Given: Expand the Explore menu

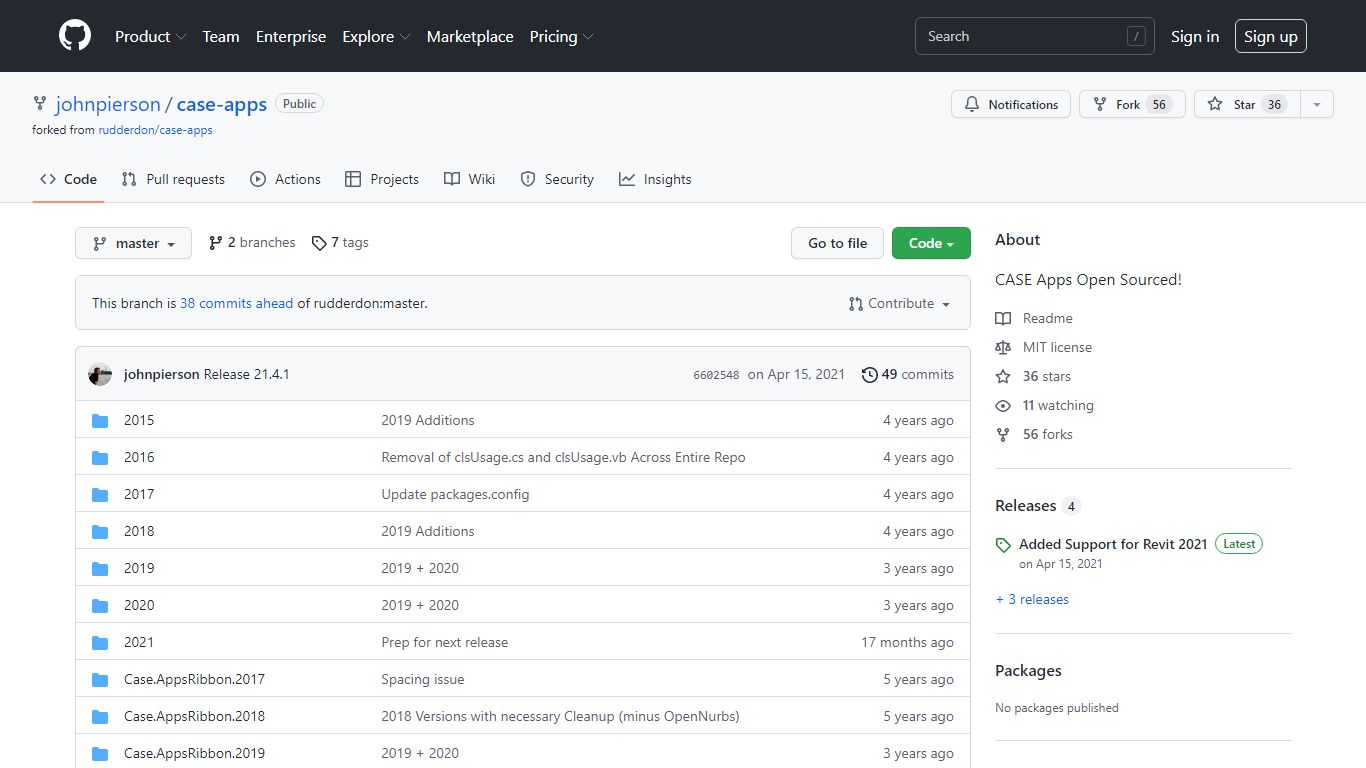Looking at the screenshot, I should [x=376, y=36].
